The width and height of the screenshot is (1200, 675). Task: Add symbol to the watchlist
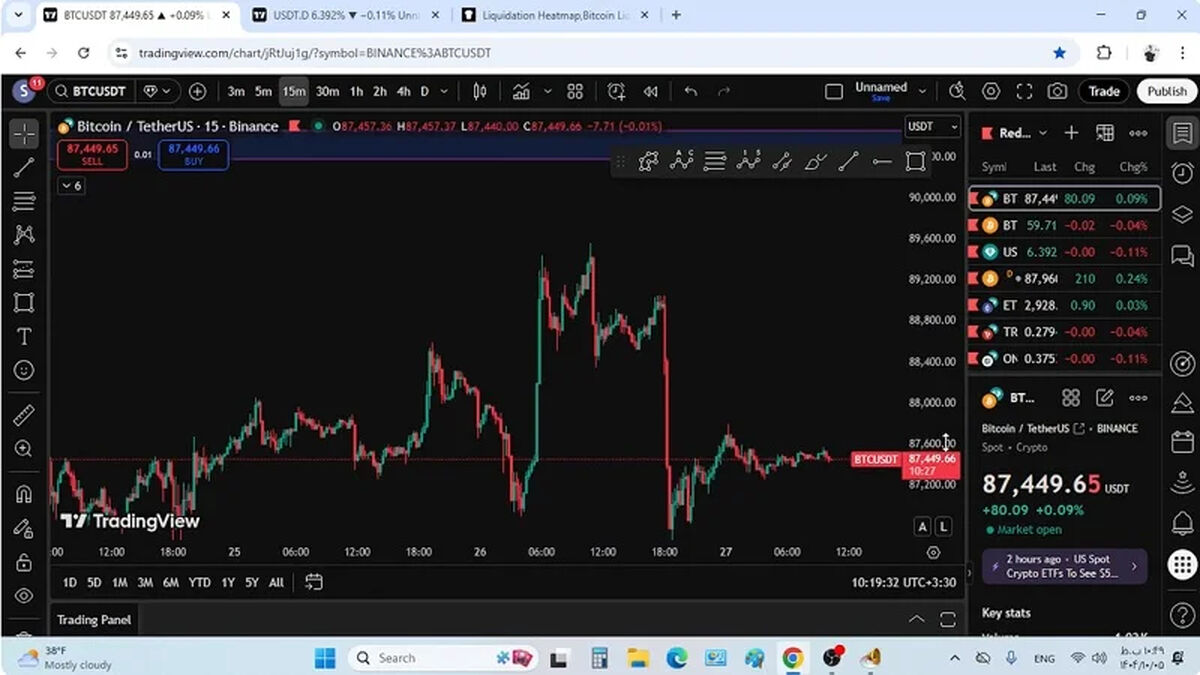click(1071, 133)
